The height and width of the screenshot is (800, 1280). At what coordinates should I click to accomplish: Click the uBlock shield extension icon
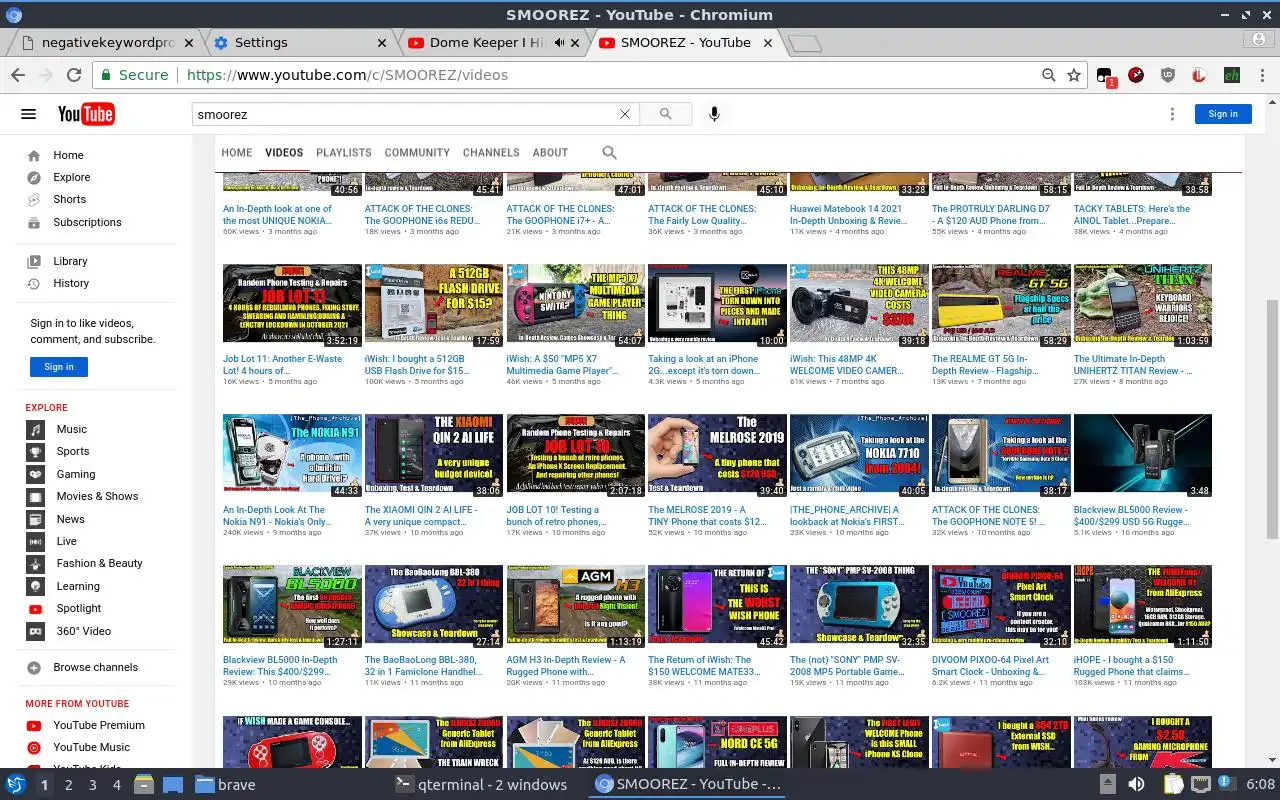[1167, 75]
